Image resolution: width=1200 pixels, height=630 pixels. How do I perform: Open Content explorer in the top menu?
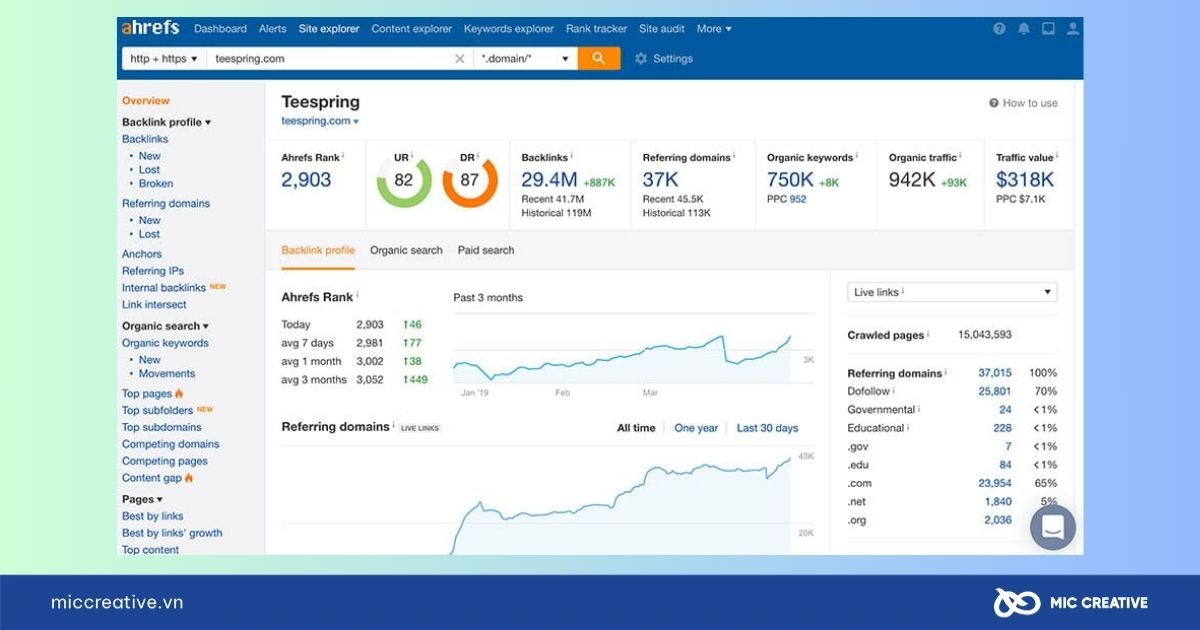(411, 29)
